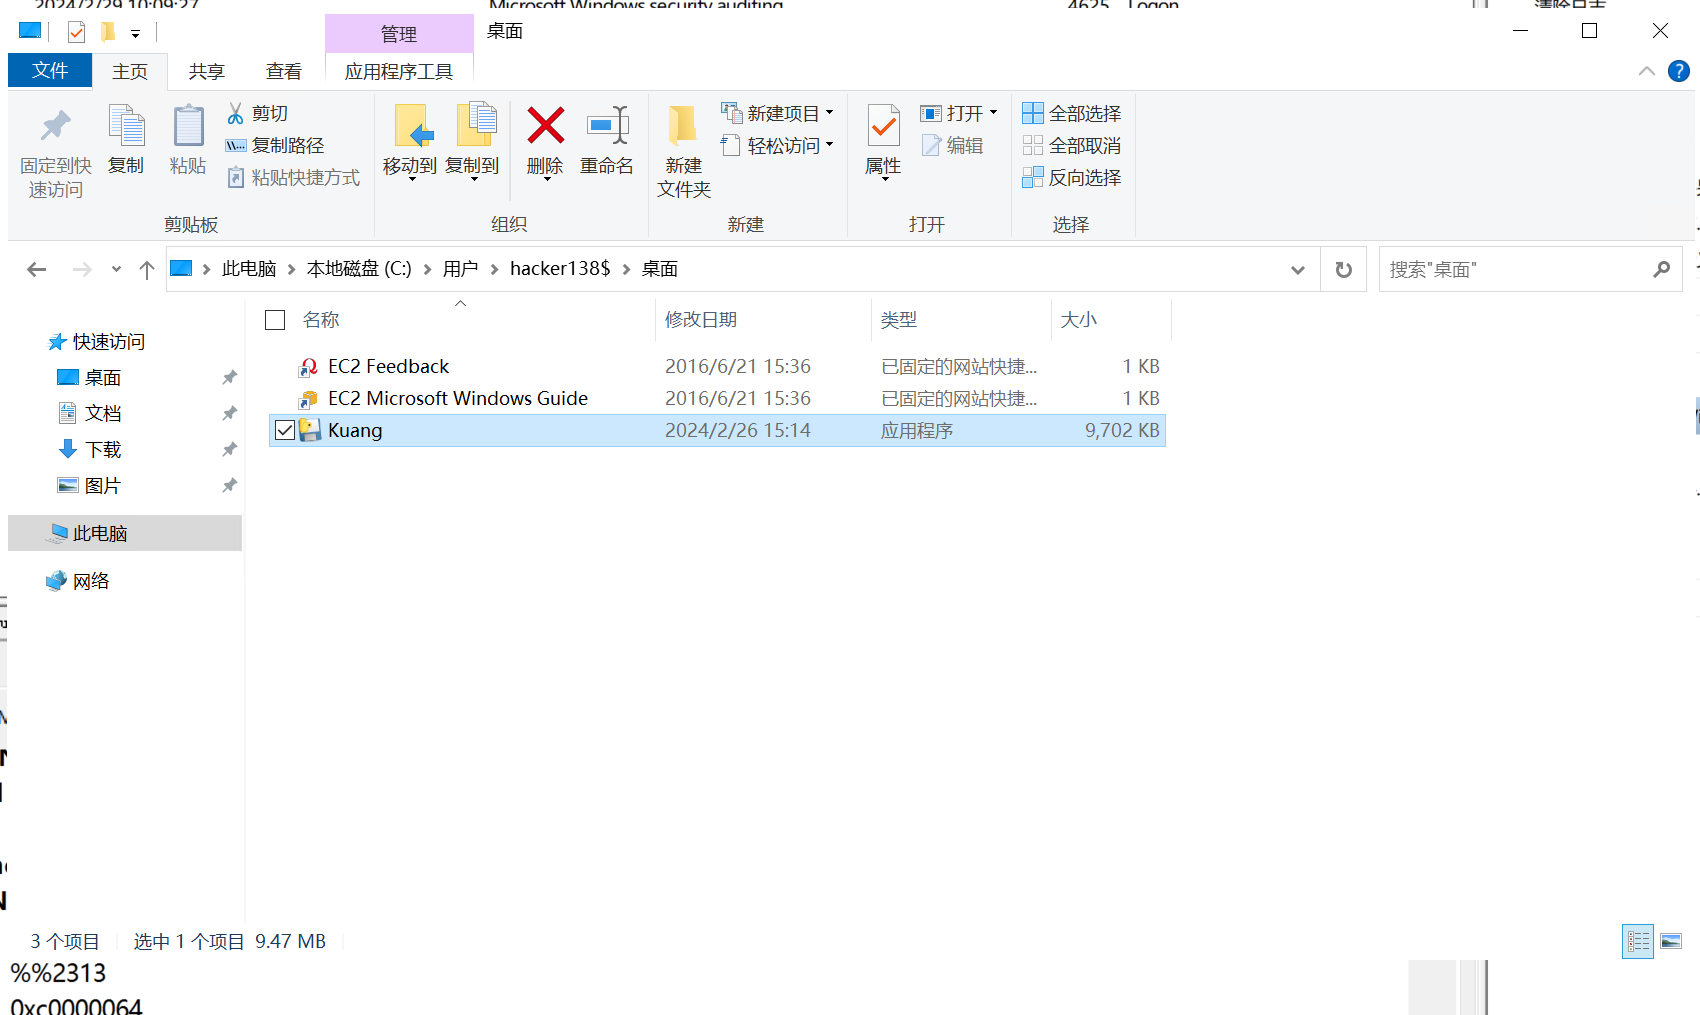Click Edit (编辑) in the ribbon
1700x1015 pixels.
pos(953,146)
